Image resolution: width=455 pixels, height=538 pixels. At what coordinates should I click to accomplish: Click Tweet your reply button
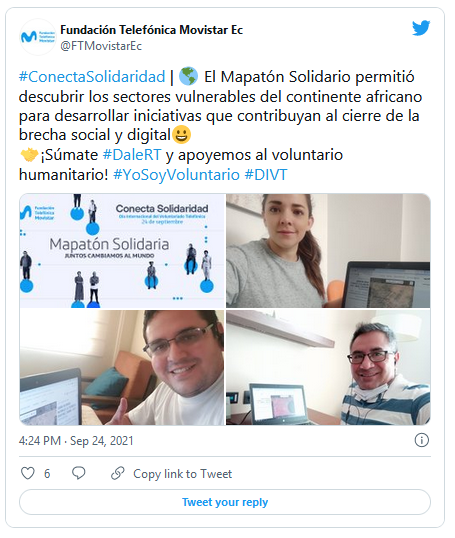[225, 502]
